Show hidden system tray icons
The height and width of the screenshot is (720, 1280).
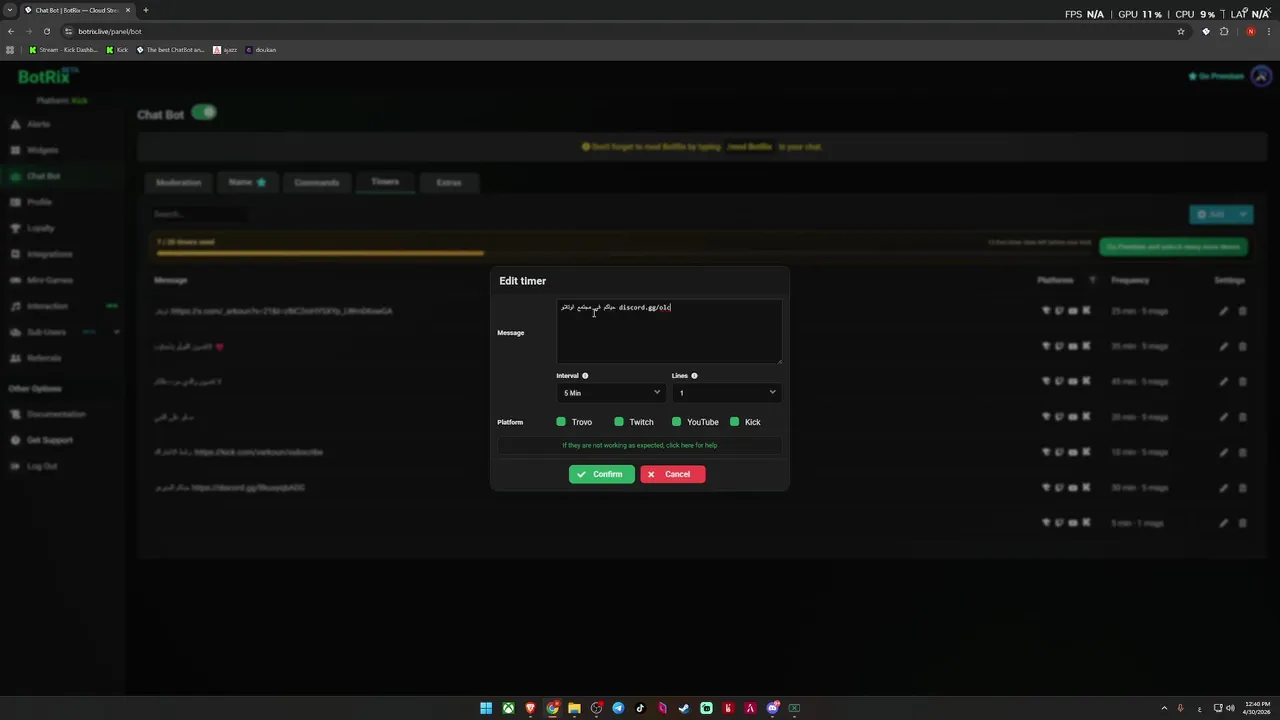tap(1164, 708)
